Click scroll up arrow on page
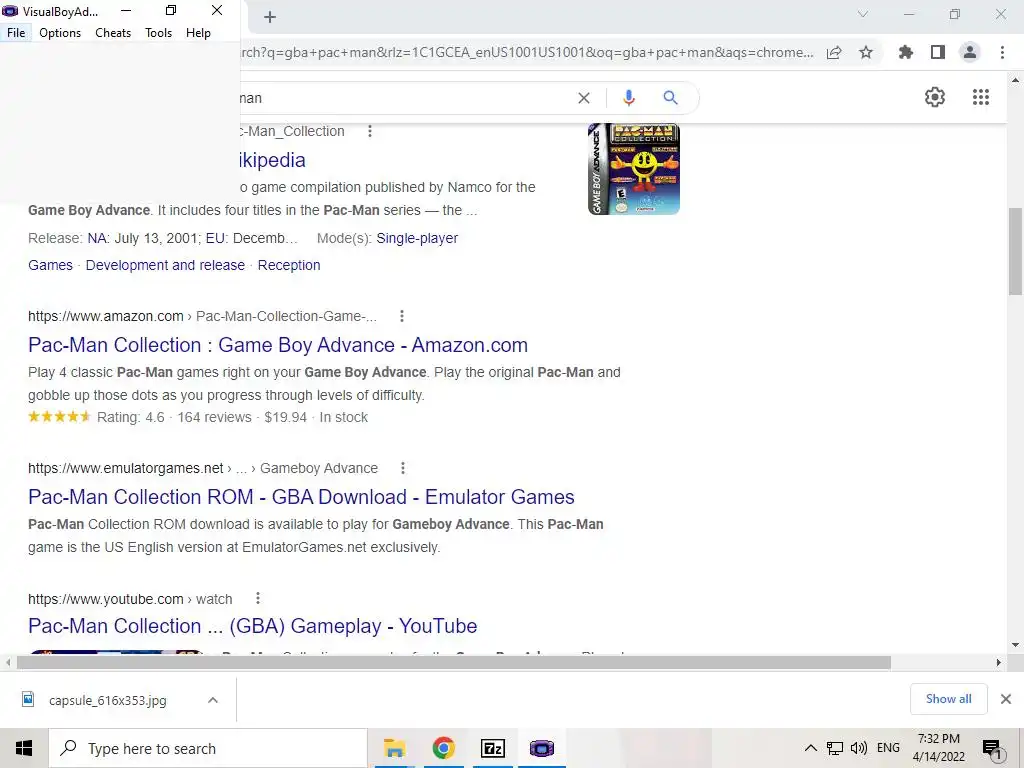This screenshot has height=768, width=1024. 1015,80
